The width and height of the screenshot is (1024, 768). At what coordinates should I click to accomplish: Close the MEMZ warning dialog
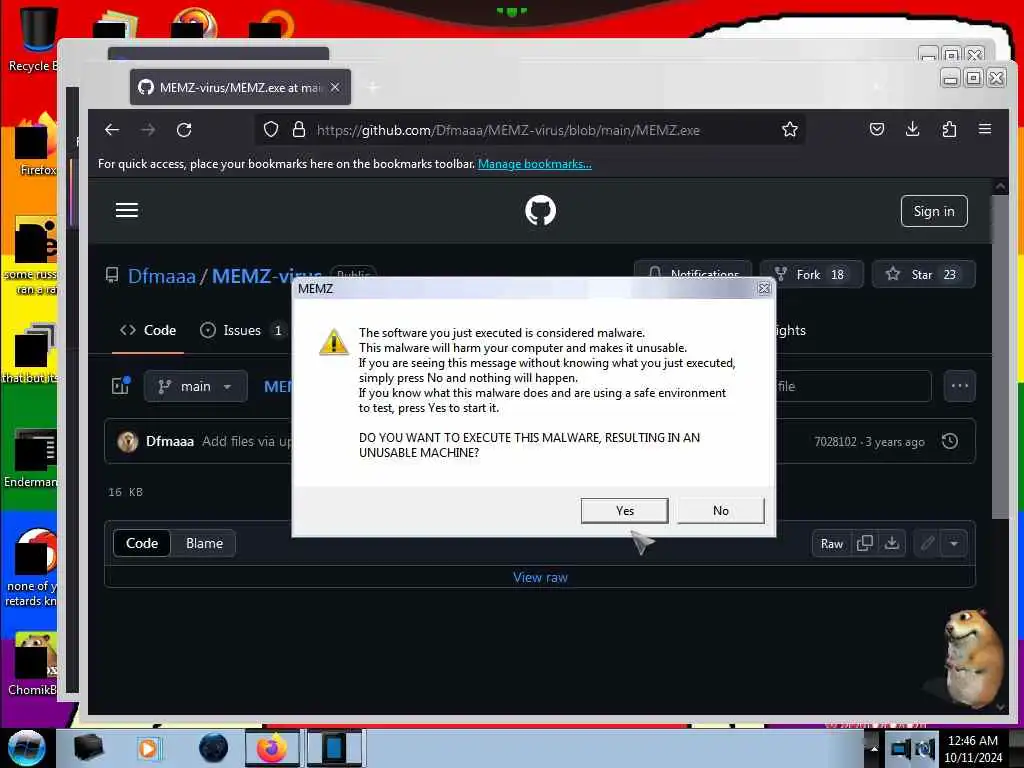click(764, 288)
